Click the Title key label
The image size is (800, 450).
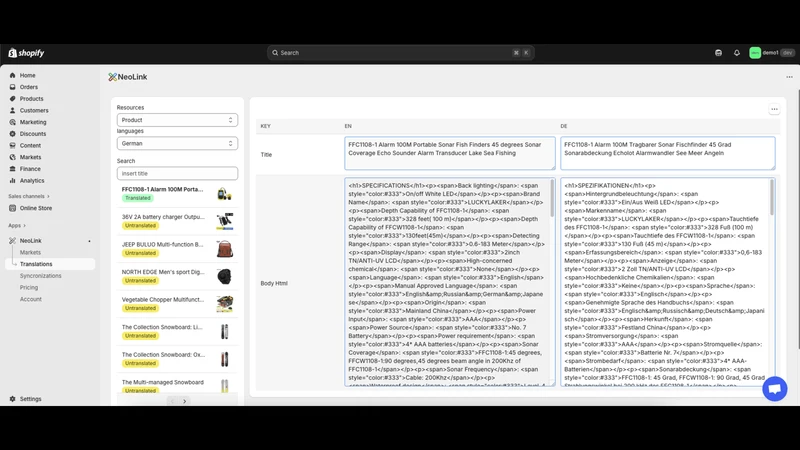click(x=266, y=155)
